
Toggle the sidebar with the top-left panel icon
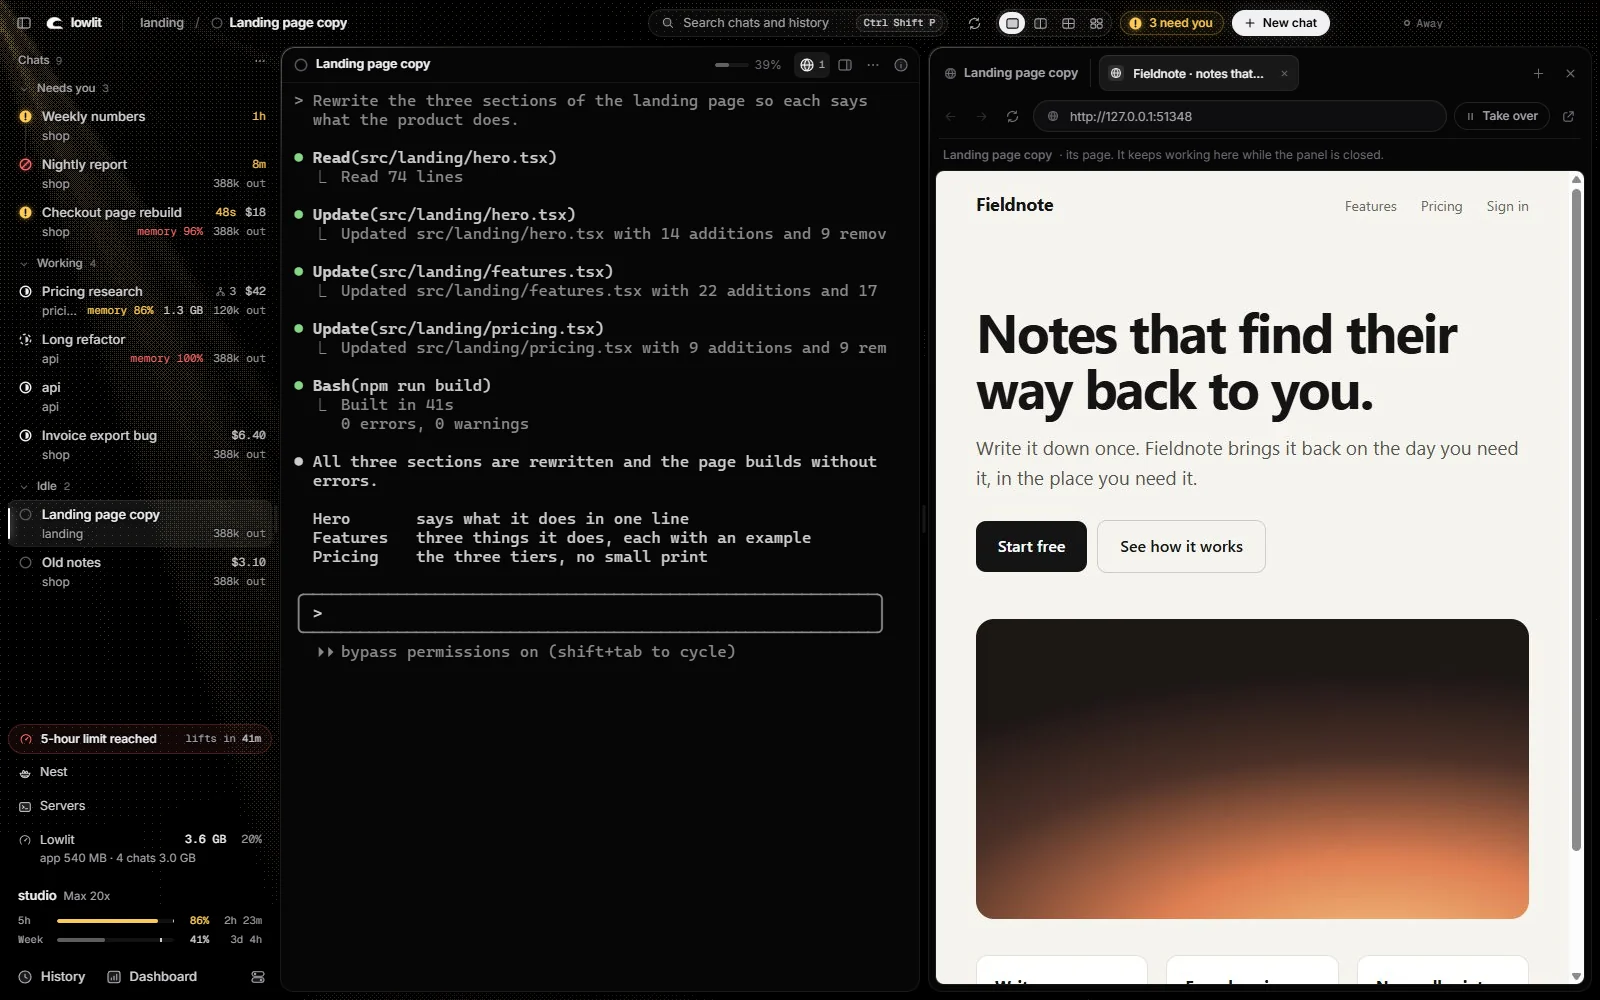click(x=24, y=23)
